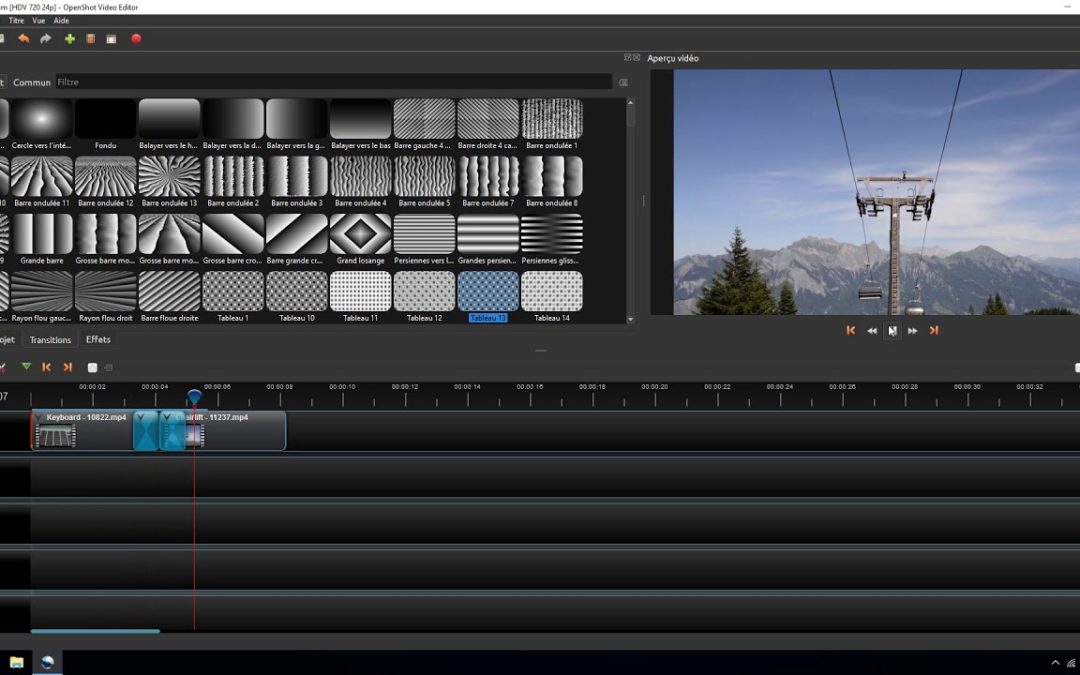The height and width of the screenshot is (675, 1080).
Task: Toggle play/pause in the video preview
Action: (x=892, y=330)
